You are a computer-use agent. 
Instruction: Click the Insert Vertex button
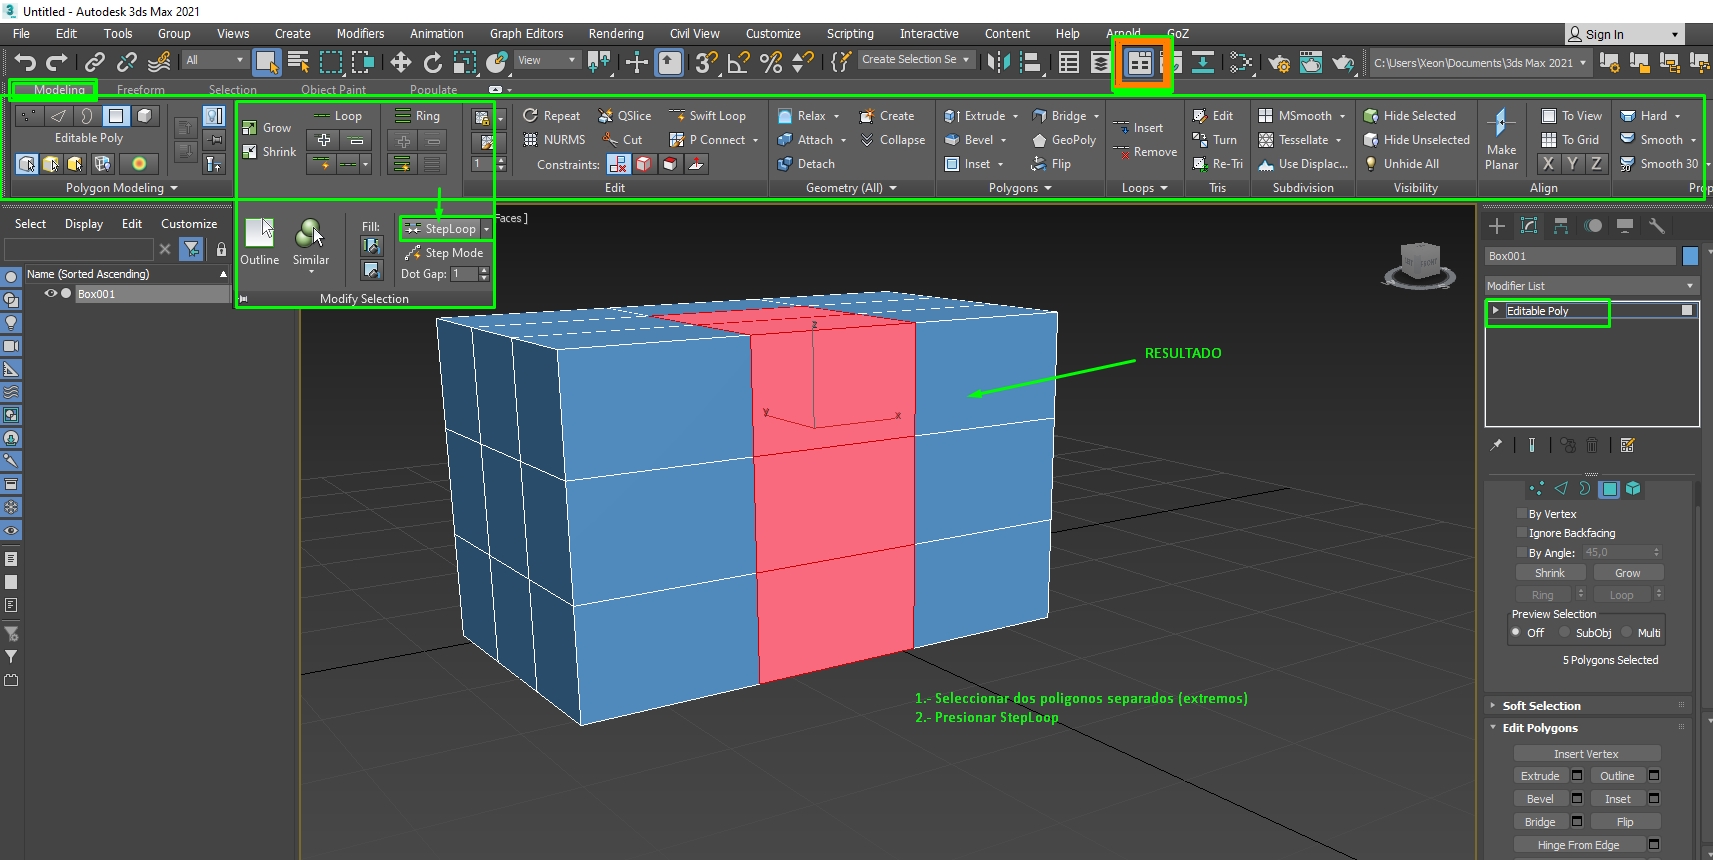[1586, 754]
